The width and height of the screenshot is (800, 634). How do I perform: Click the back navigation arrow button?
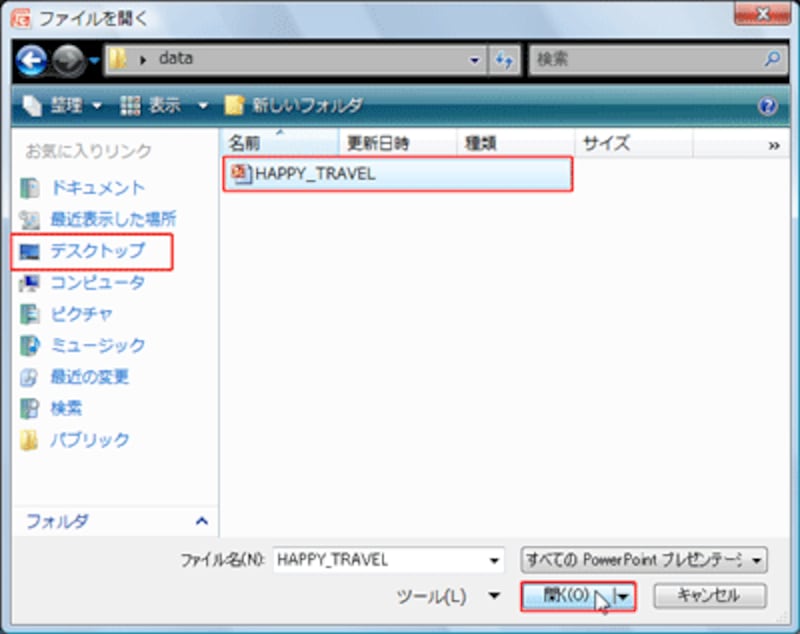[x=31, y=60]
